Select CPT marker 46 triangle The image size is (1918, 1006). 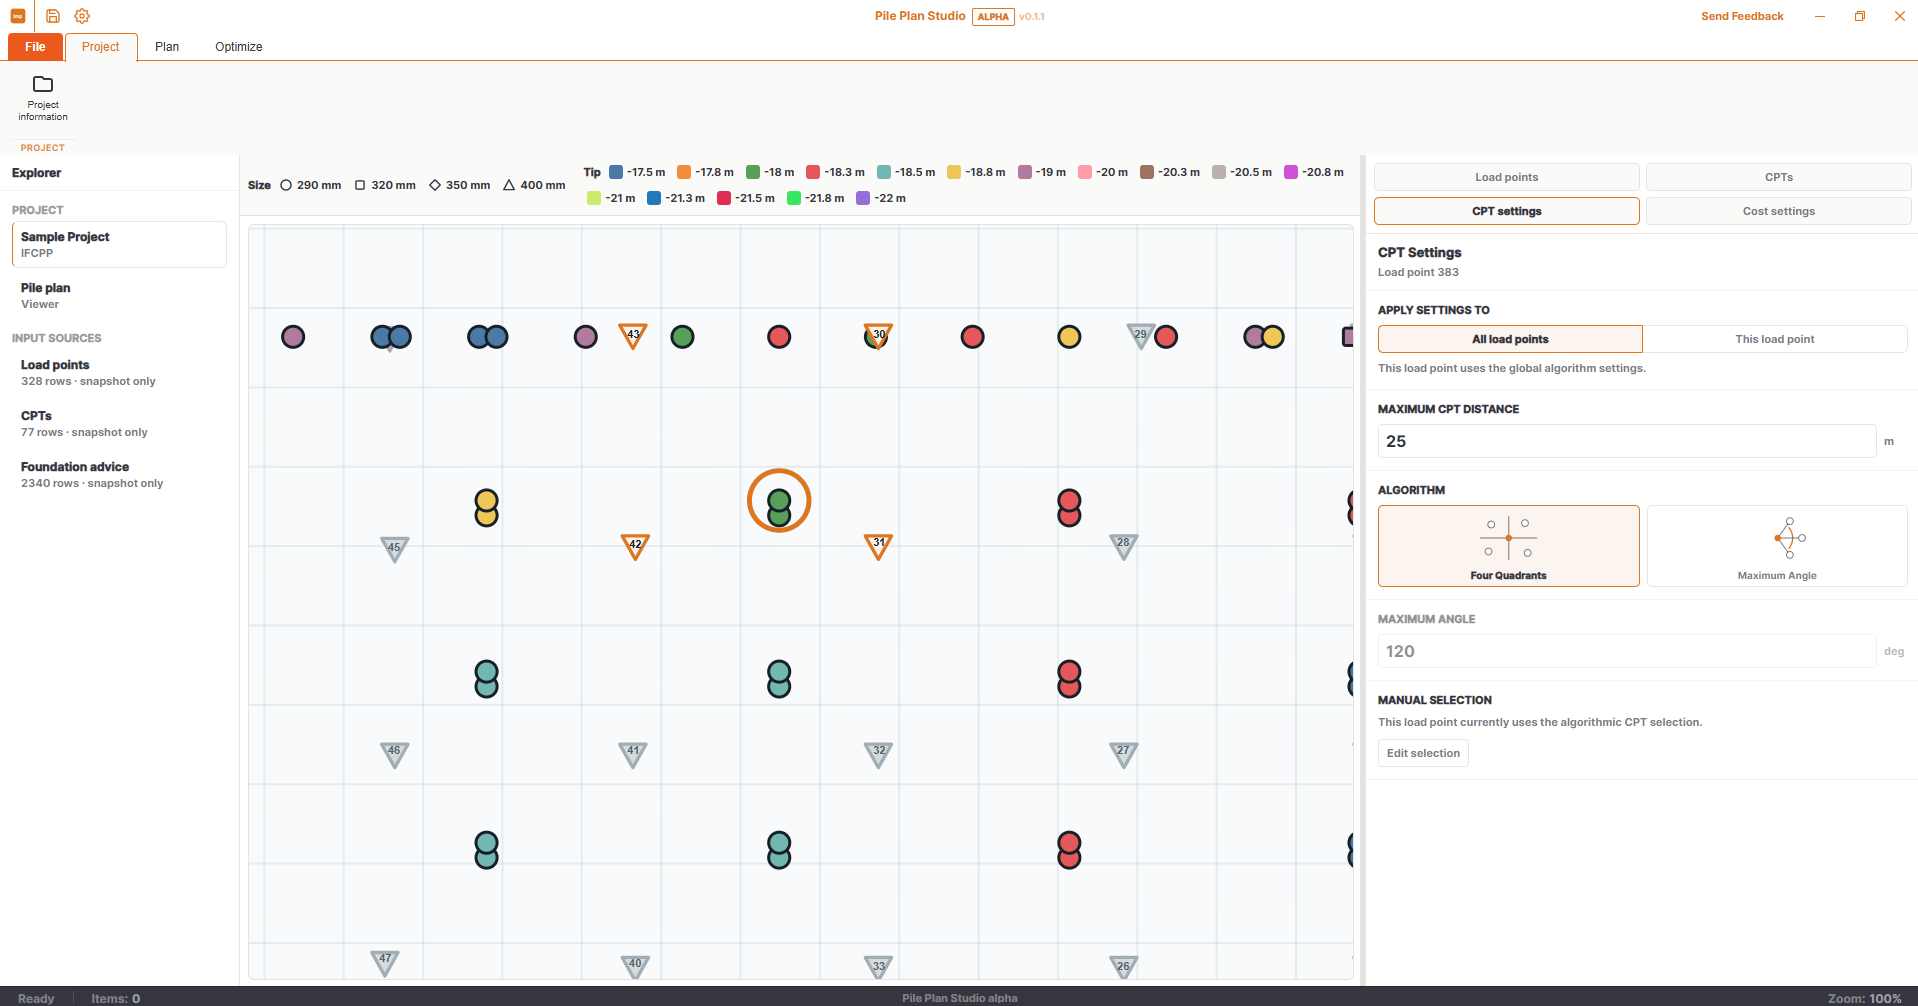[395, 754]
